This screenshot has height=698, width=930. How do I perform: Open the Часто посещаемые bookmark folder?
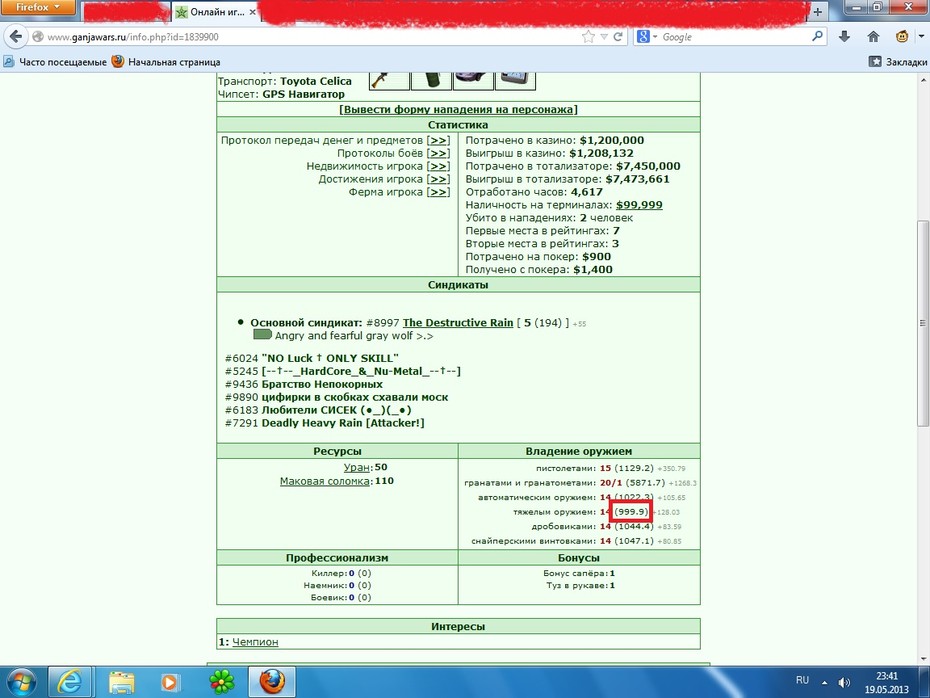click(55, 62)
